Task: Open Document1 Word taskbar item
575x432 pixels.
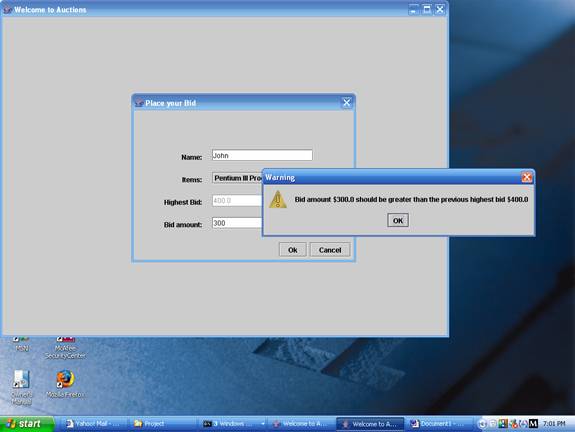Action: tap(437, 424)
